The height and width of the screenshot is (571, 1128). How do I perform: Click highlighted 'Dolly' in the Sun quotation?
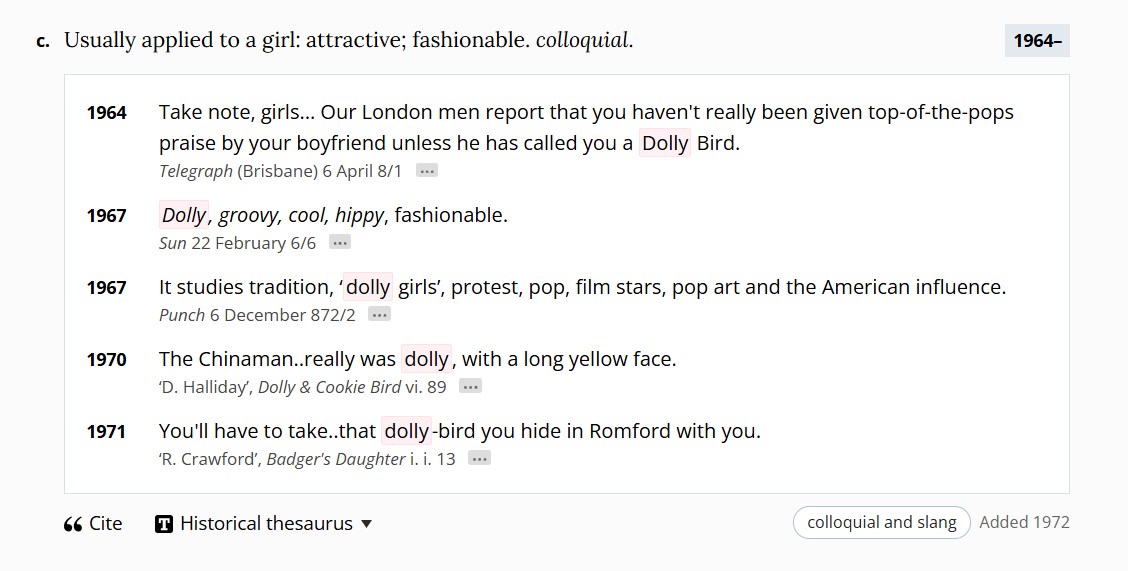pos(183,215)
